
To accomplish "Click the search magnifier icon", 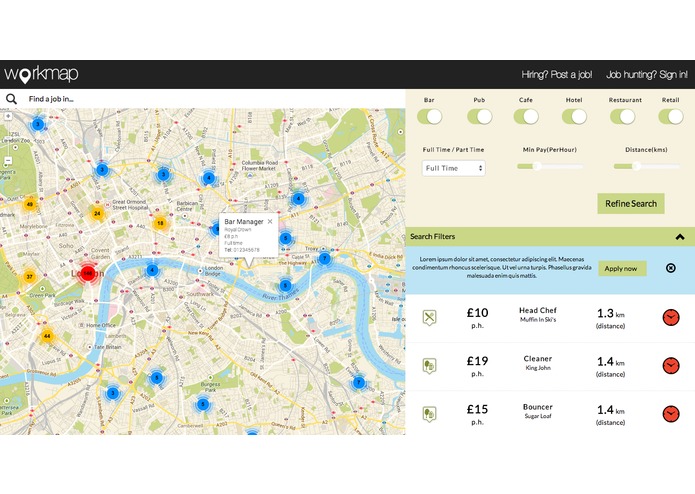I will [x=12, y=99].
